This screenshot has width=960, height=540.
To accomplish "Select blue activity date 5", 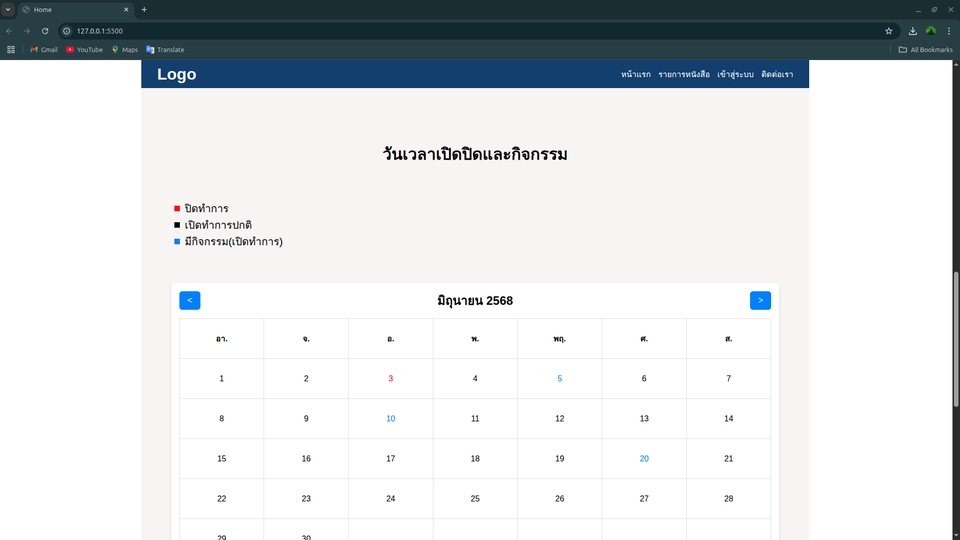I will (x=560, y=378).
